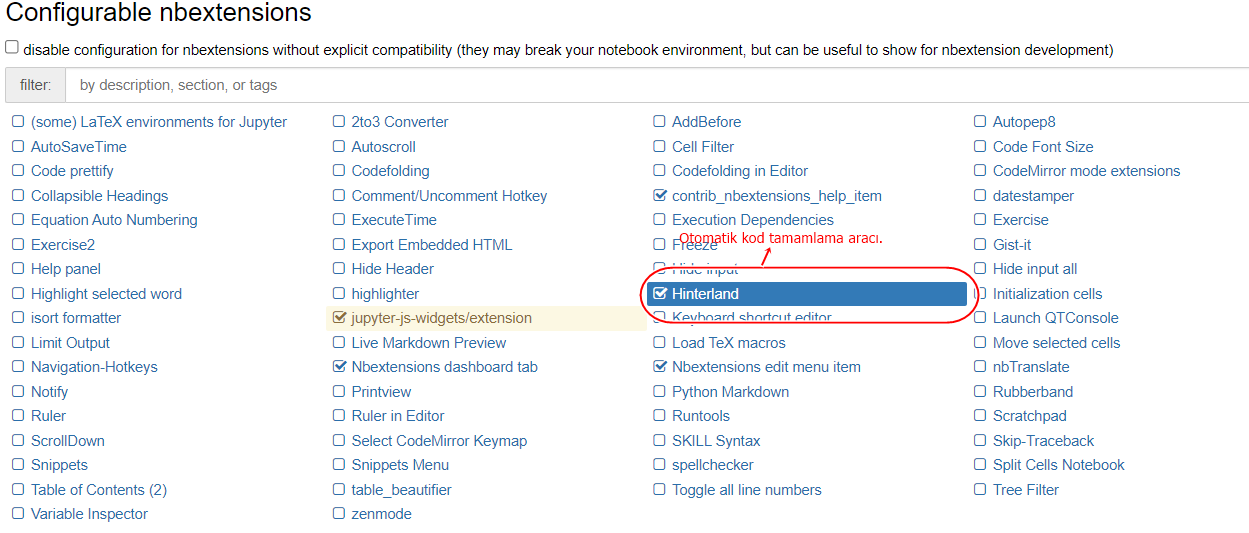The height and width of the screenshot is (533, 1249).
Task: Open the zenmode extension entry
Action: click(382, 514)
